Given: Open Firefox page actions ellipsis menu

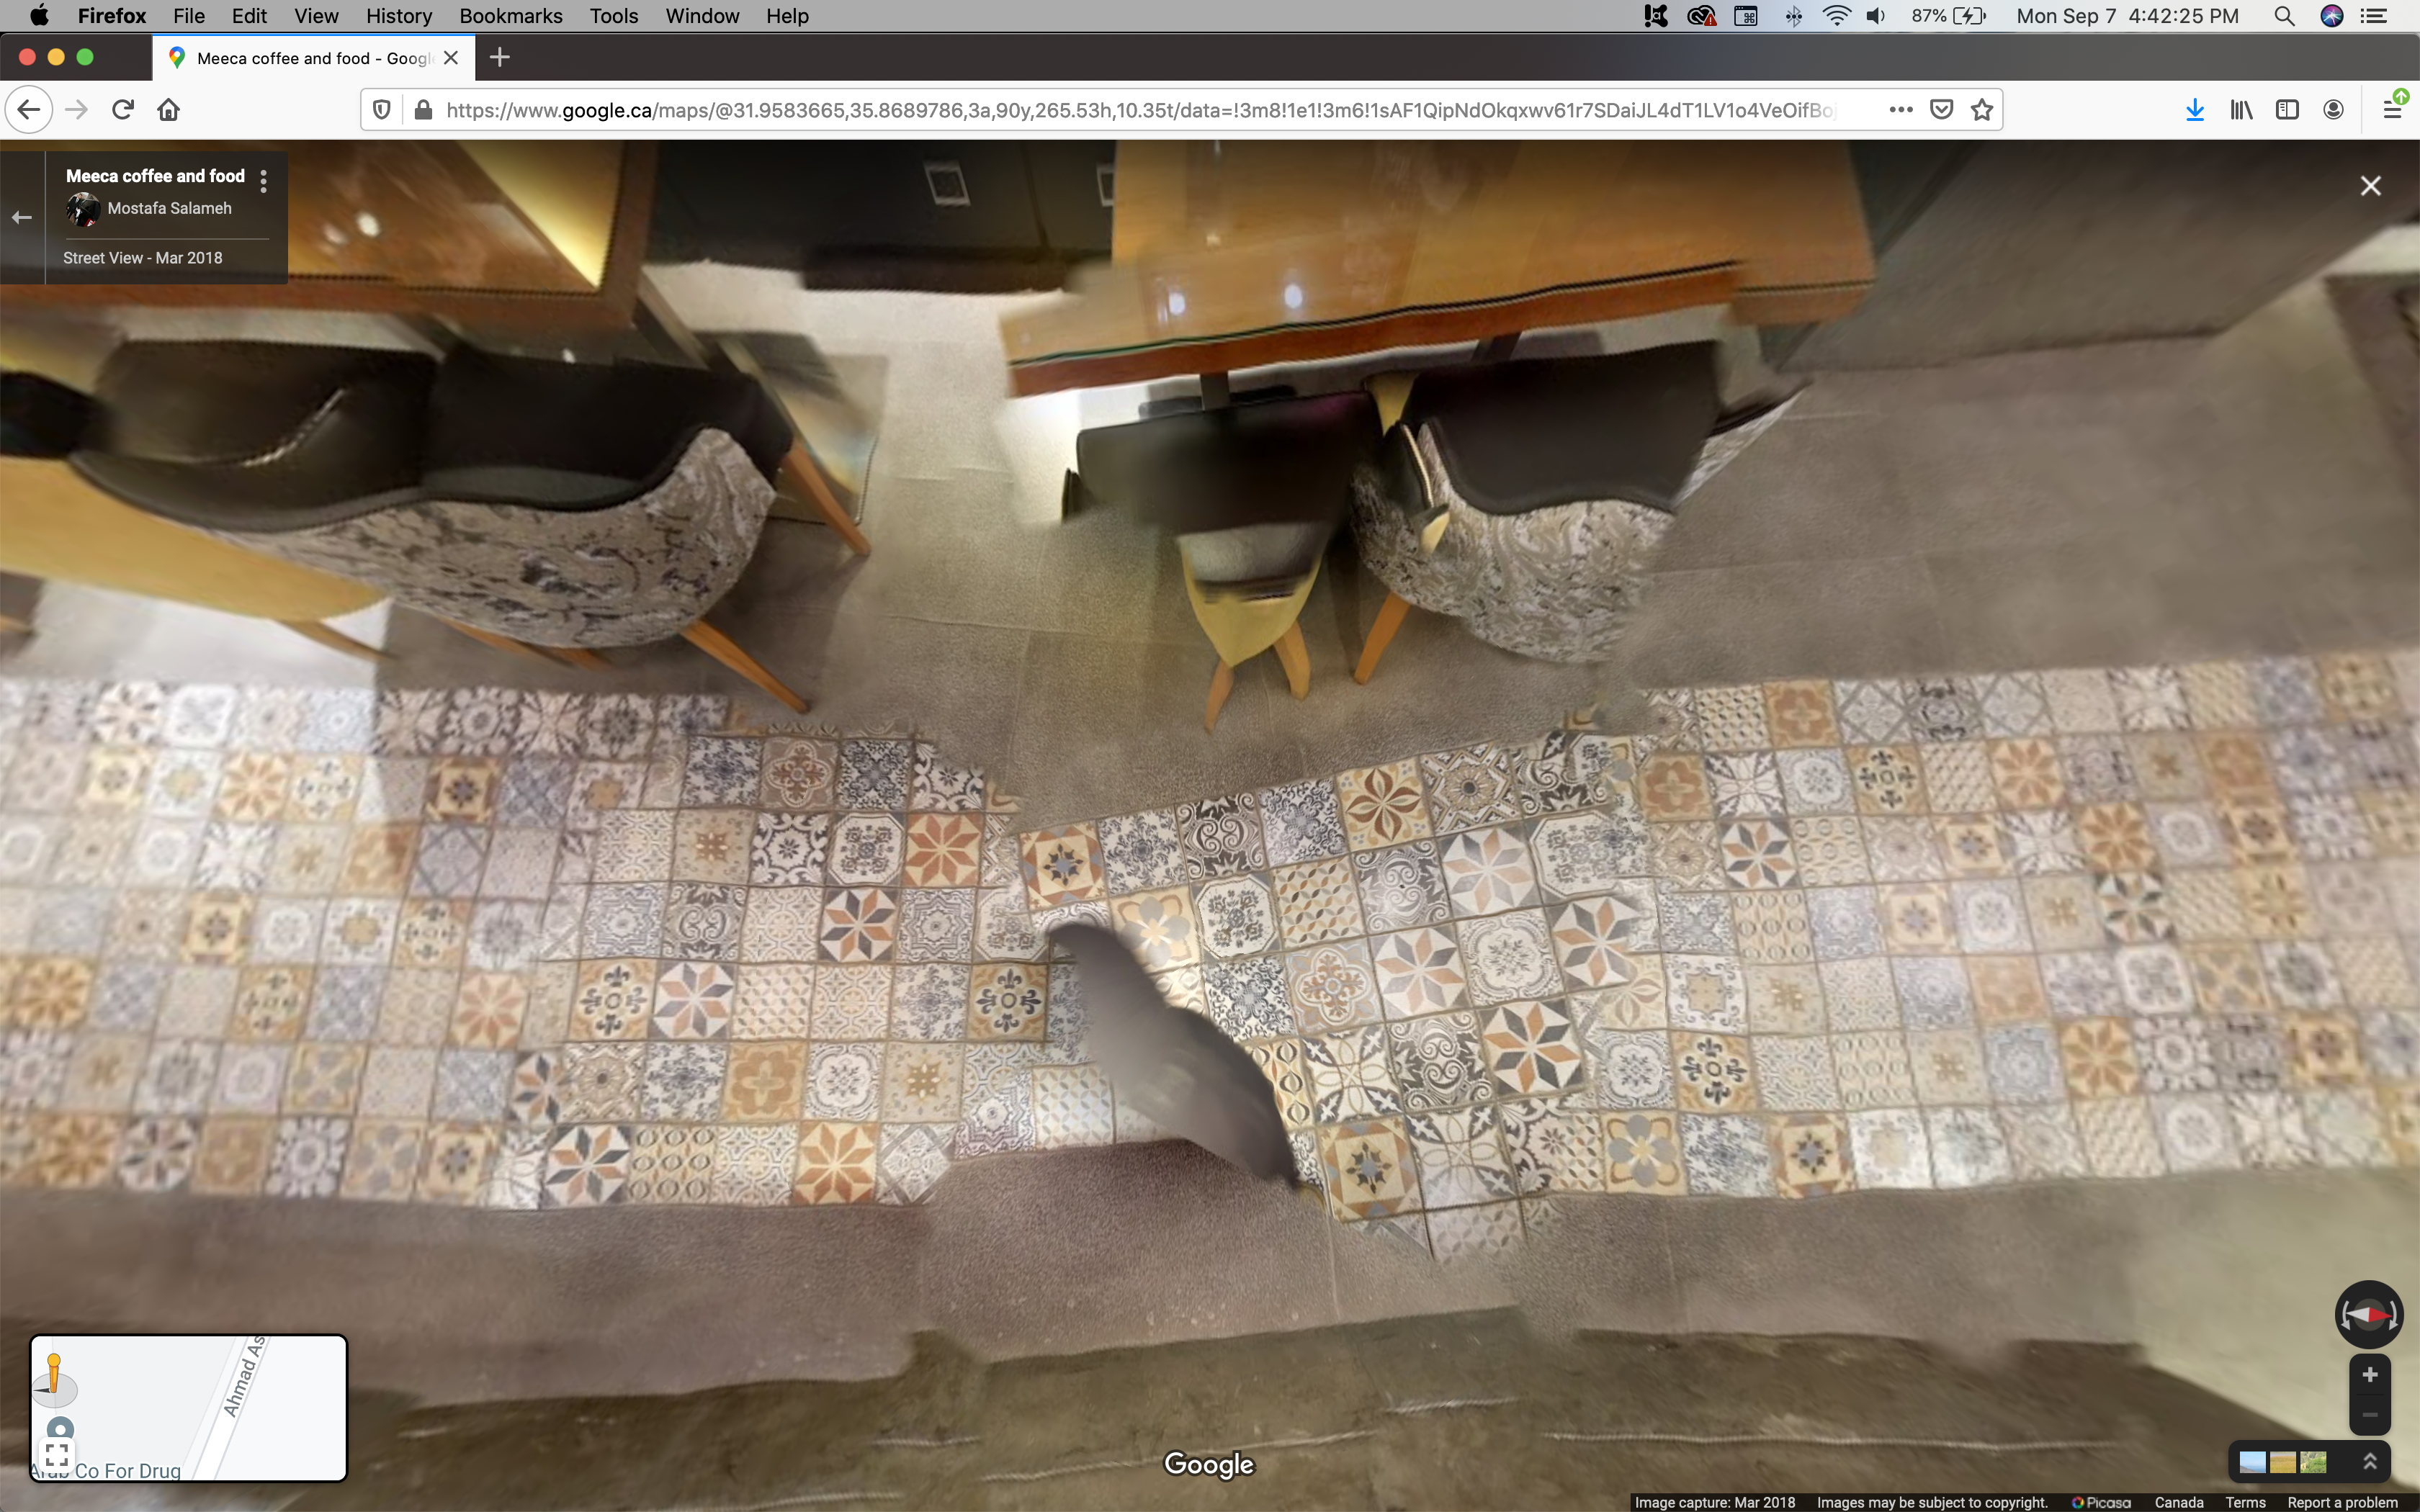Looking at the screenshot, I should [1900, 110].
